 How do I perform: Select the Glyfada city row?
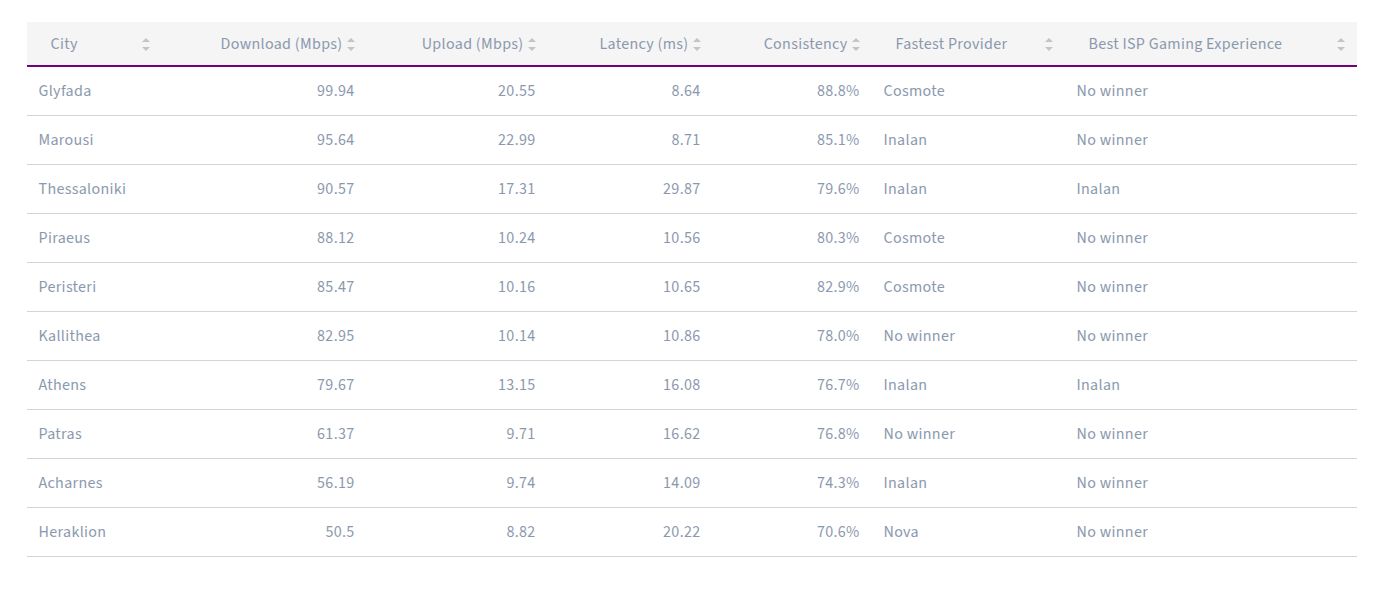point(65,91)
